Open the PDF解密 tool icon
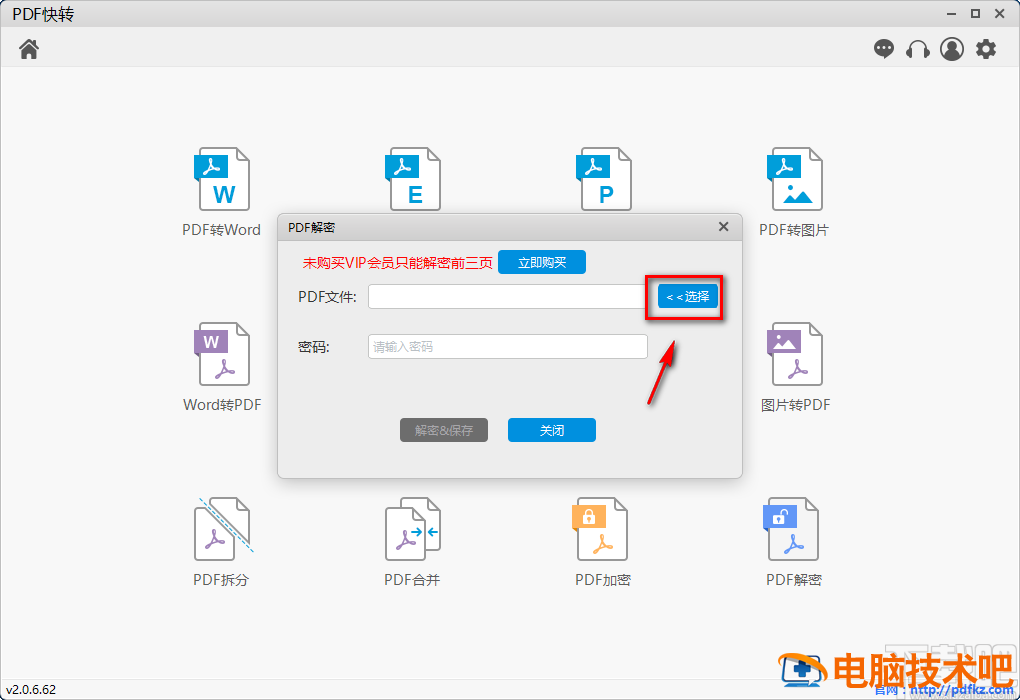This screenshot has width=1020, height=700. click(x=790, y=529)
